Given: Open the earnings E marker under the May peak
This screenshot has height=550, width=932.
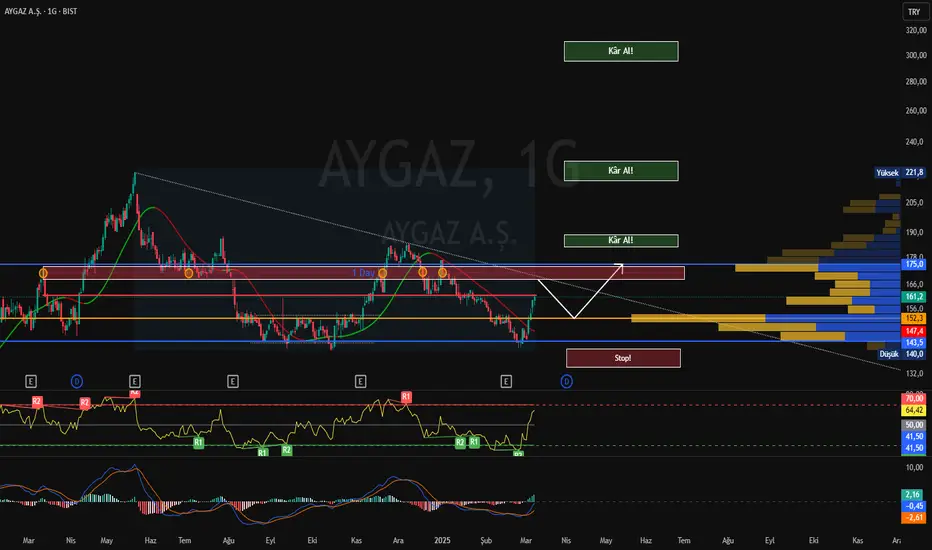Looking at the screenshot, I should click(x=134, y=381).
